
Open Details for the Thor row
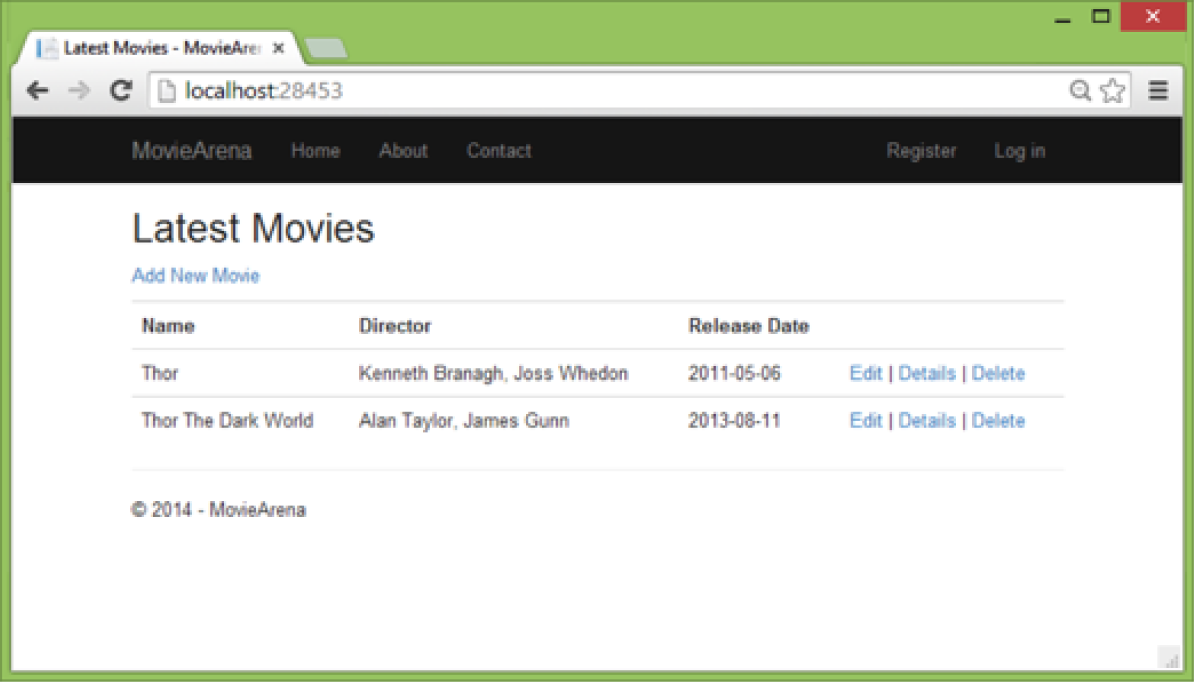coord(927,373)
